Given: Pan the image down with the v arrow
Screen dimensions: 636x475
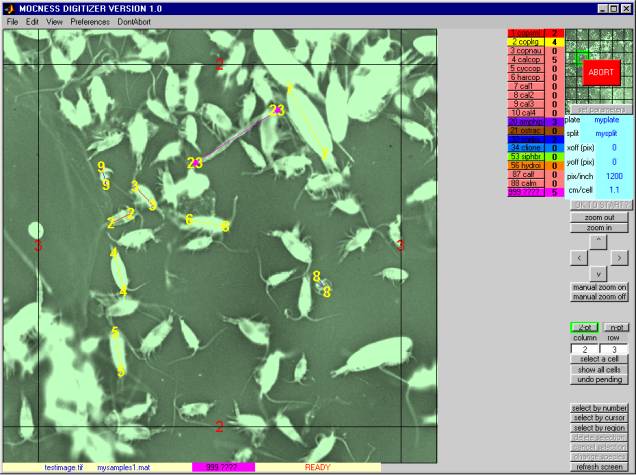Looking at the screenshot, I should (x=598, y=274).
